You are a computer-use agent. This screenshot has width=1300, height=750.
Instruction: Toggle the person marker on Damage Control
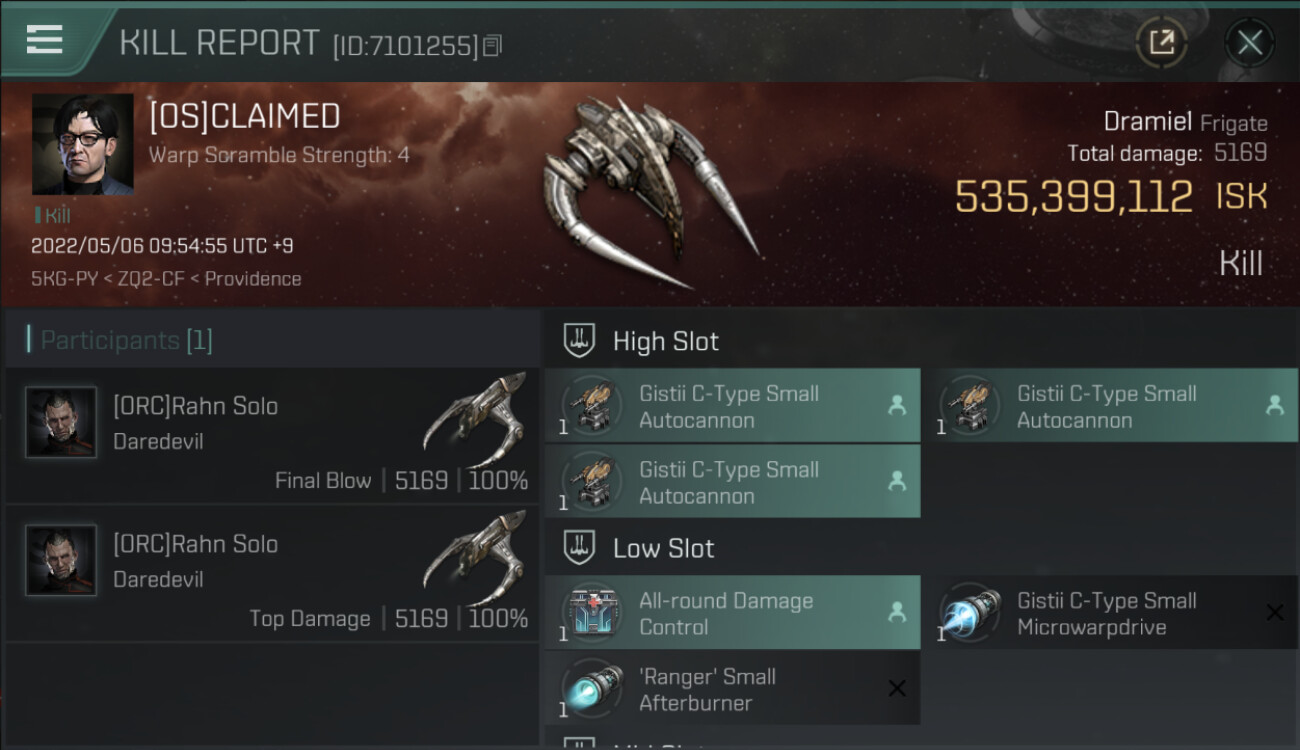pos(897,612)
